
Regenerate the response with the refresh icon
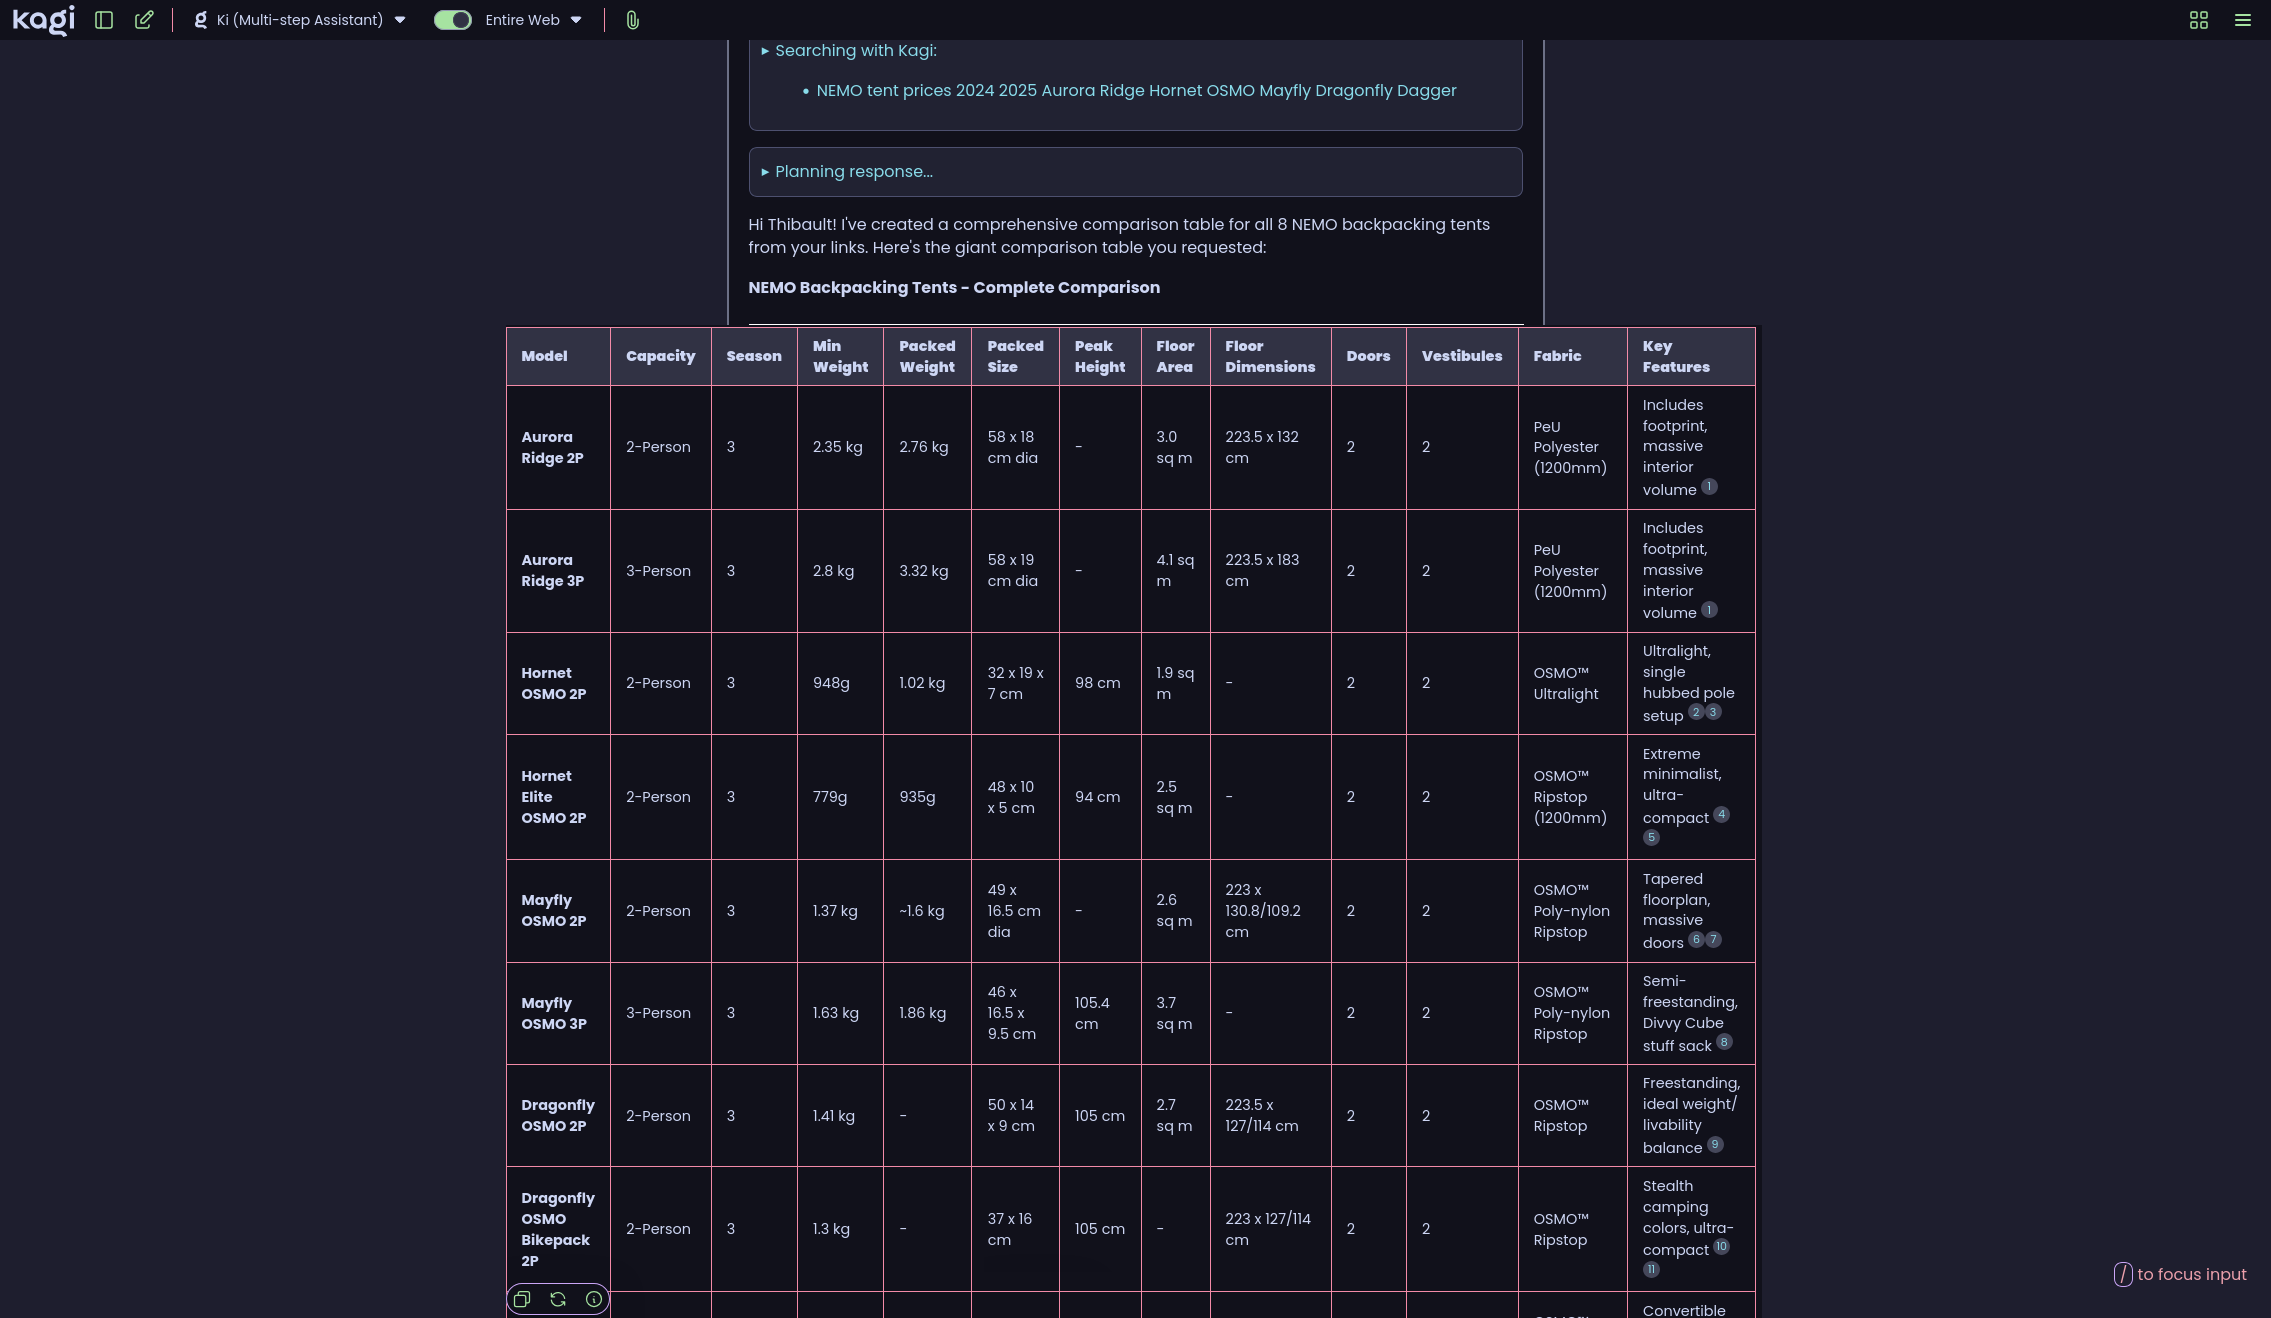[558, 1299]
